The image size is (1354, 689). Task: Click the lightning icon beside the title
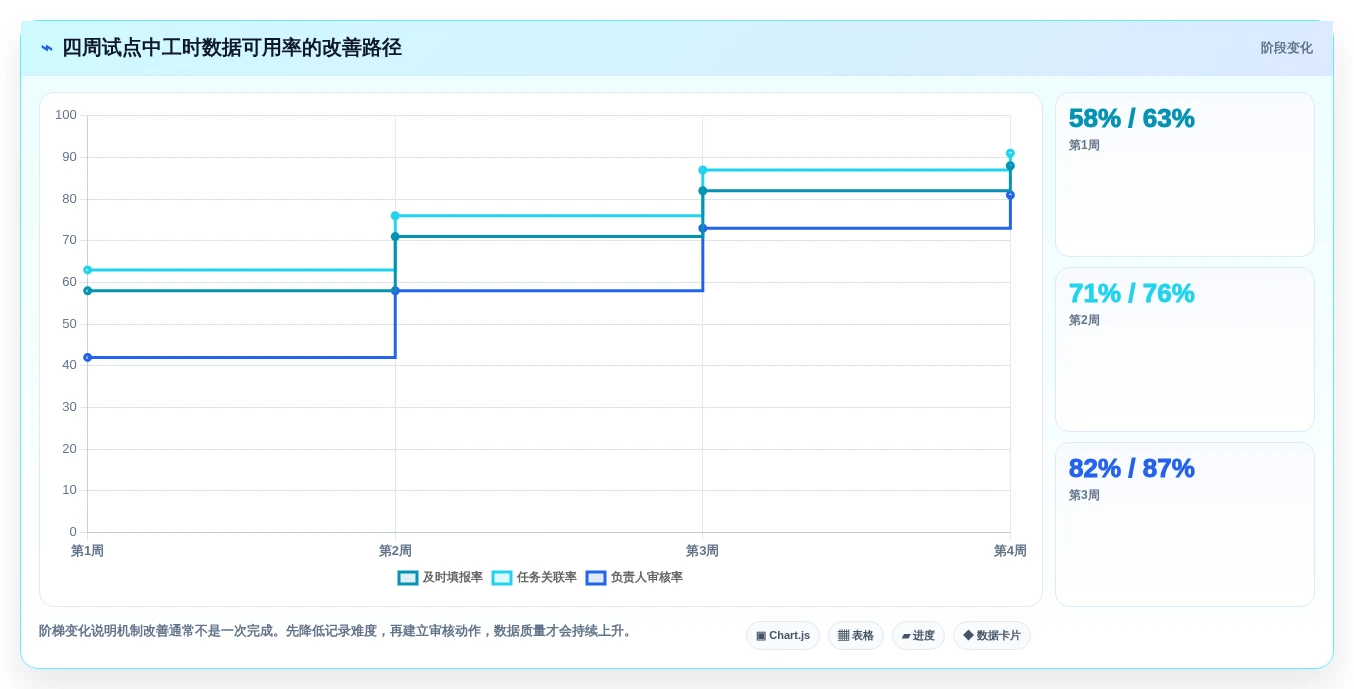coord(46,48)
